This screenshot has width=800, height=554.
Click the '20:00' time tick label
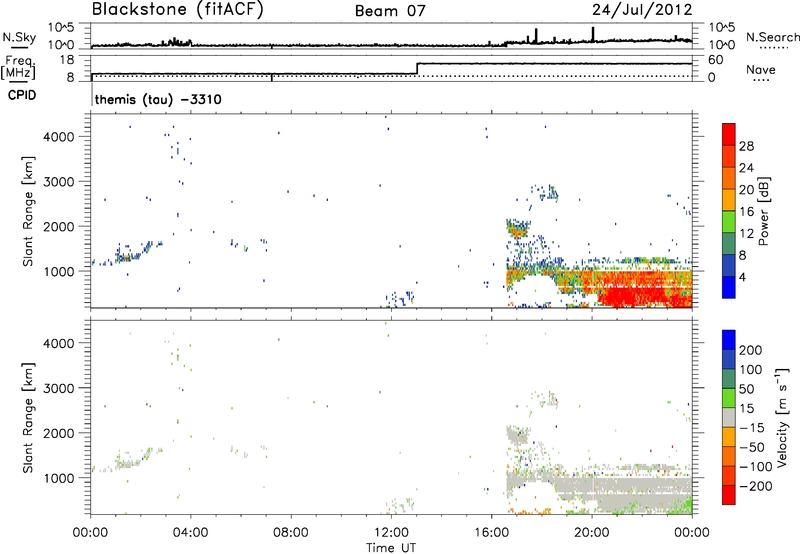point(591,533)
